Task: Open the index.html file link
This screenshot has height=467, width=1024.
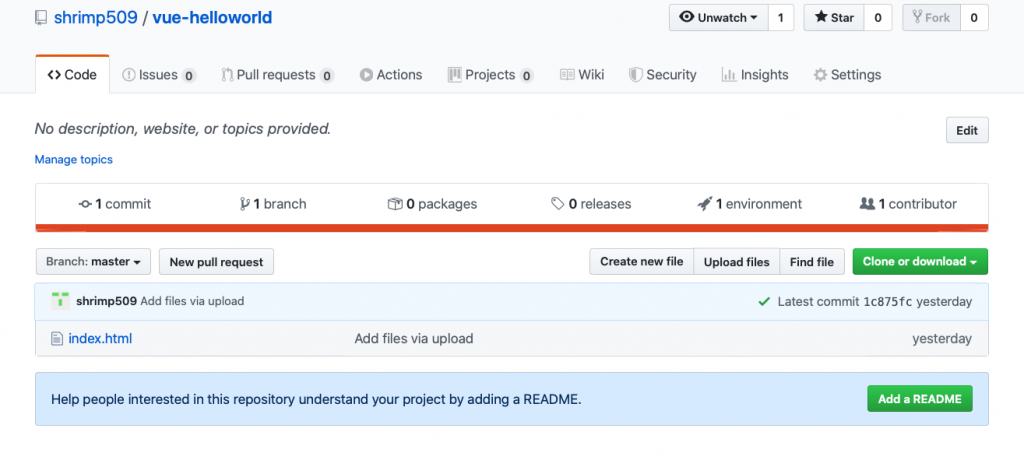Action: 100,339
